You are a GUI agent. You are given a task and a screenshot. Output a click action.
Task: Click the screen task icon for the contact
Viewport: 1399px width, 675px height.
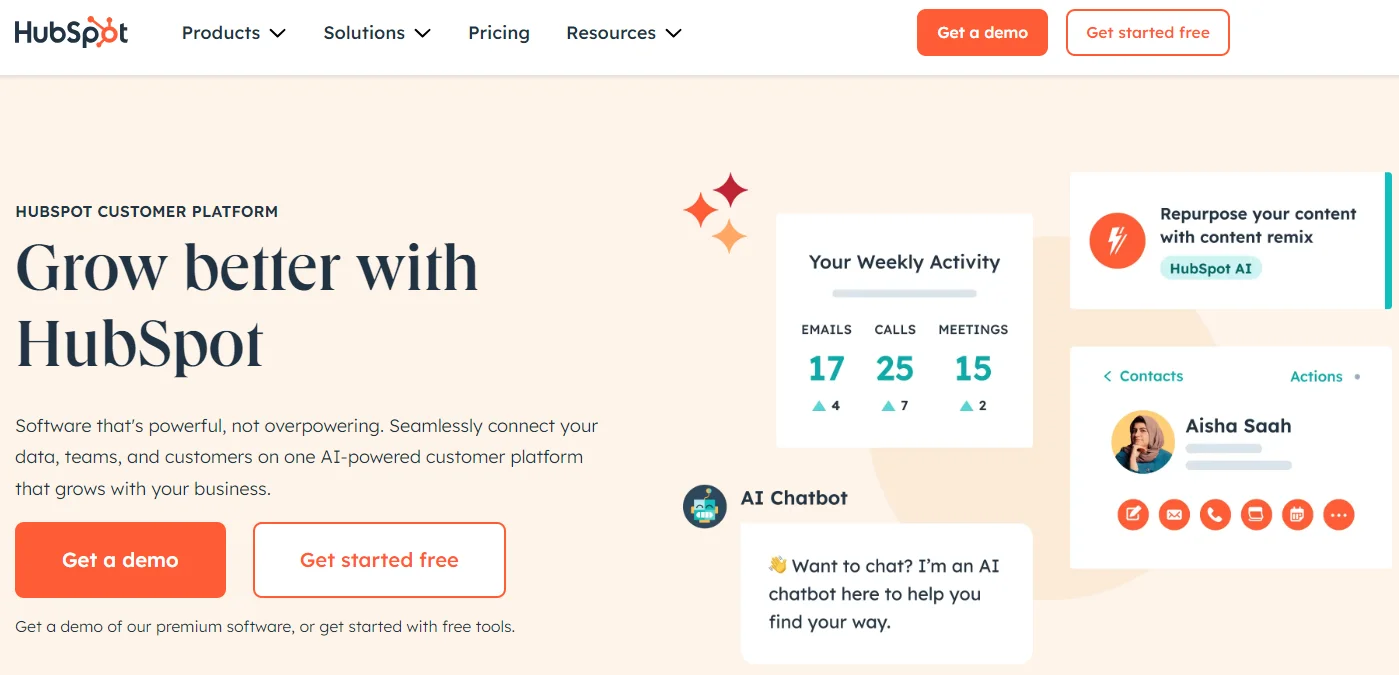[x=1256, y=515]
